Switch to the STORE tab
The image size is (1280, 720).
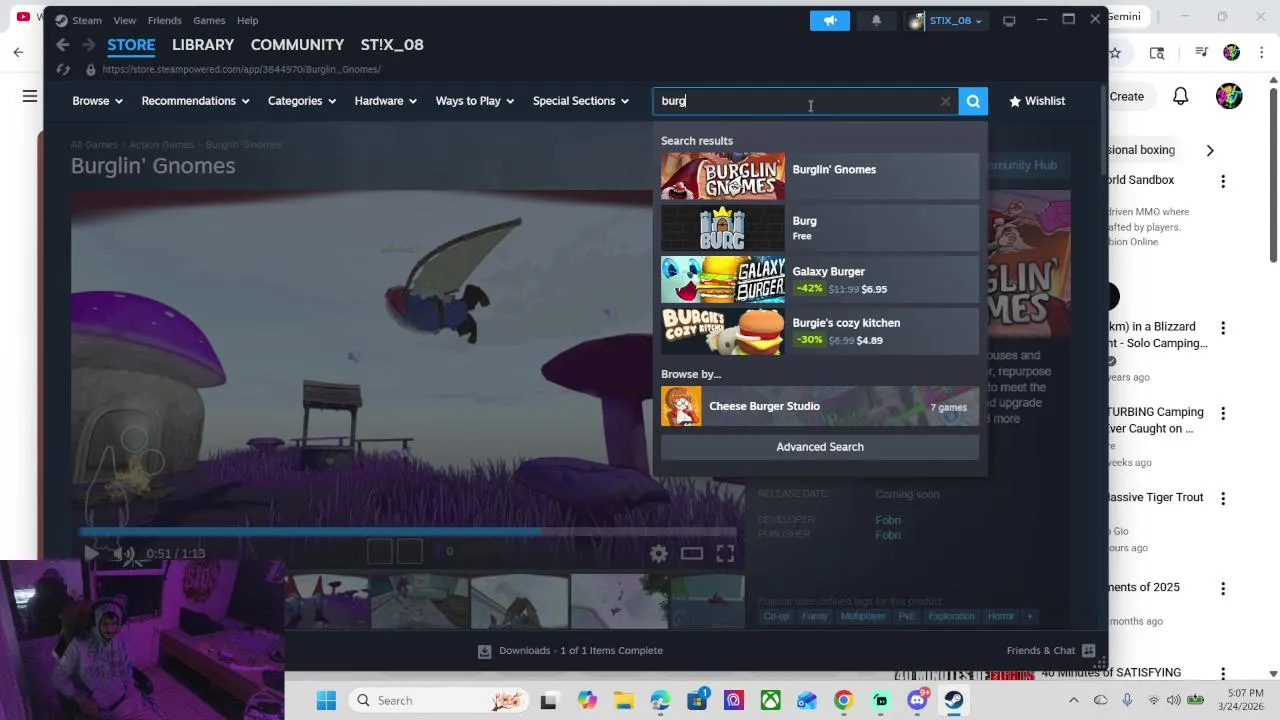131,45
